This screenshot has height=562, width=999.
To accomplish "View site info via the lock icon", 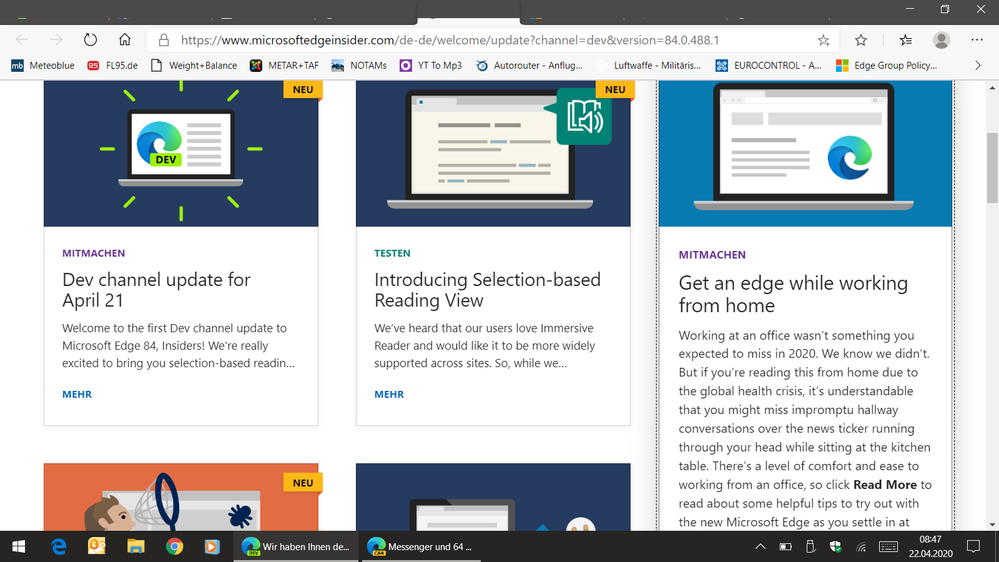I will 164,40.
